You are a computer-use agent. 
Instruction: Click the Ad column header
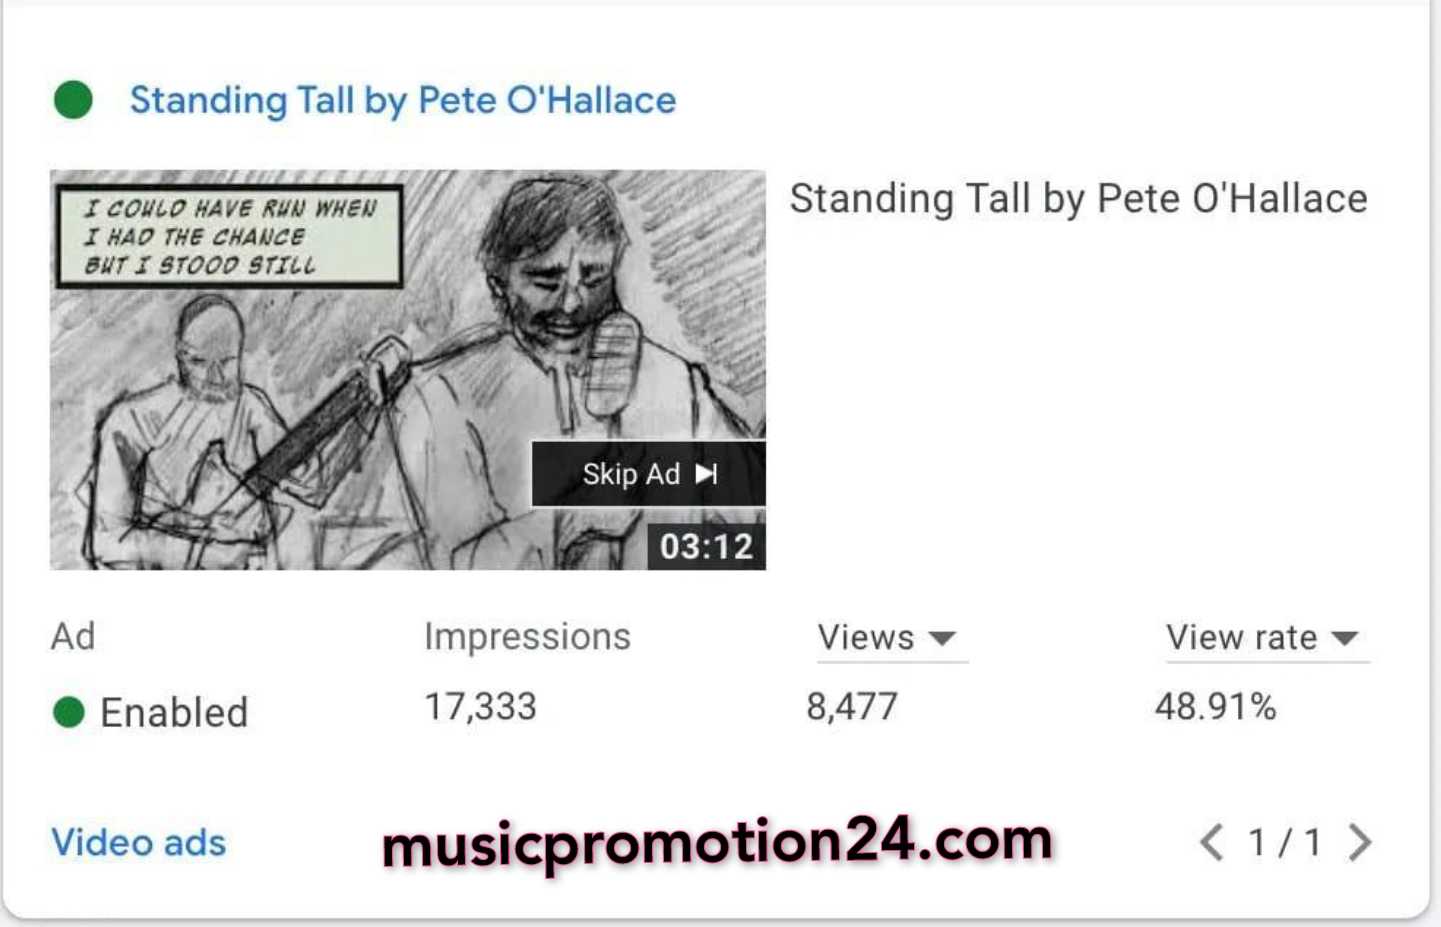pyautogui.click(x=73, y=636)
